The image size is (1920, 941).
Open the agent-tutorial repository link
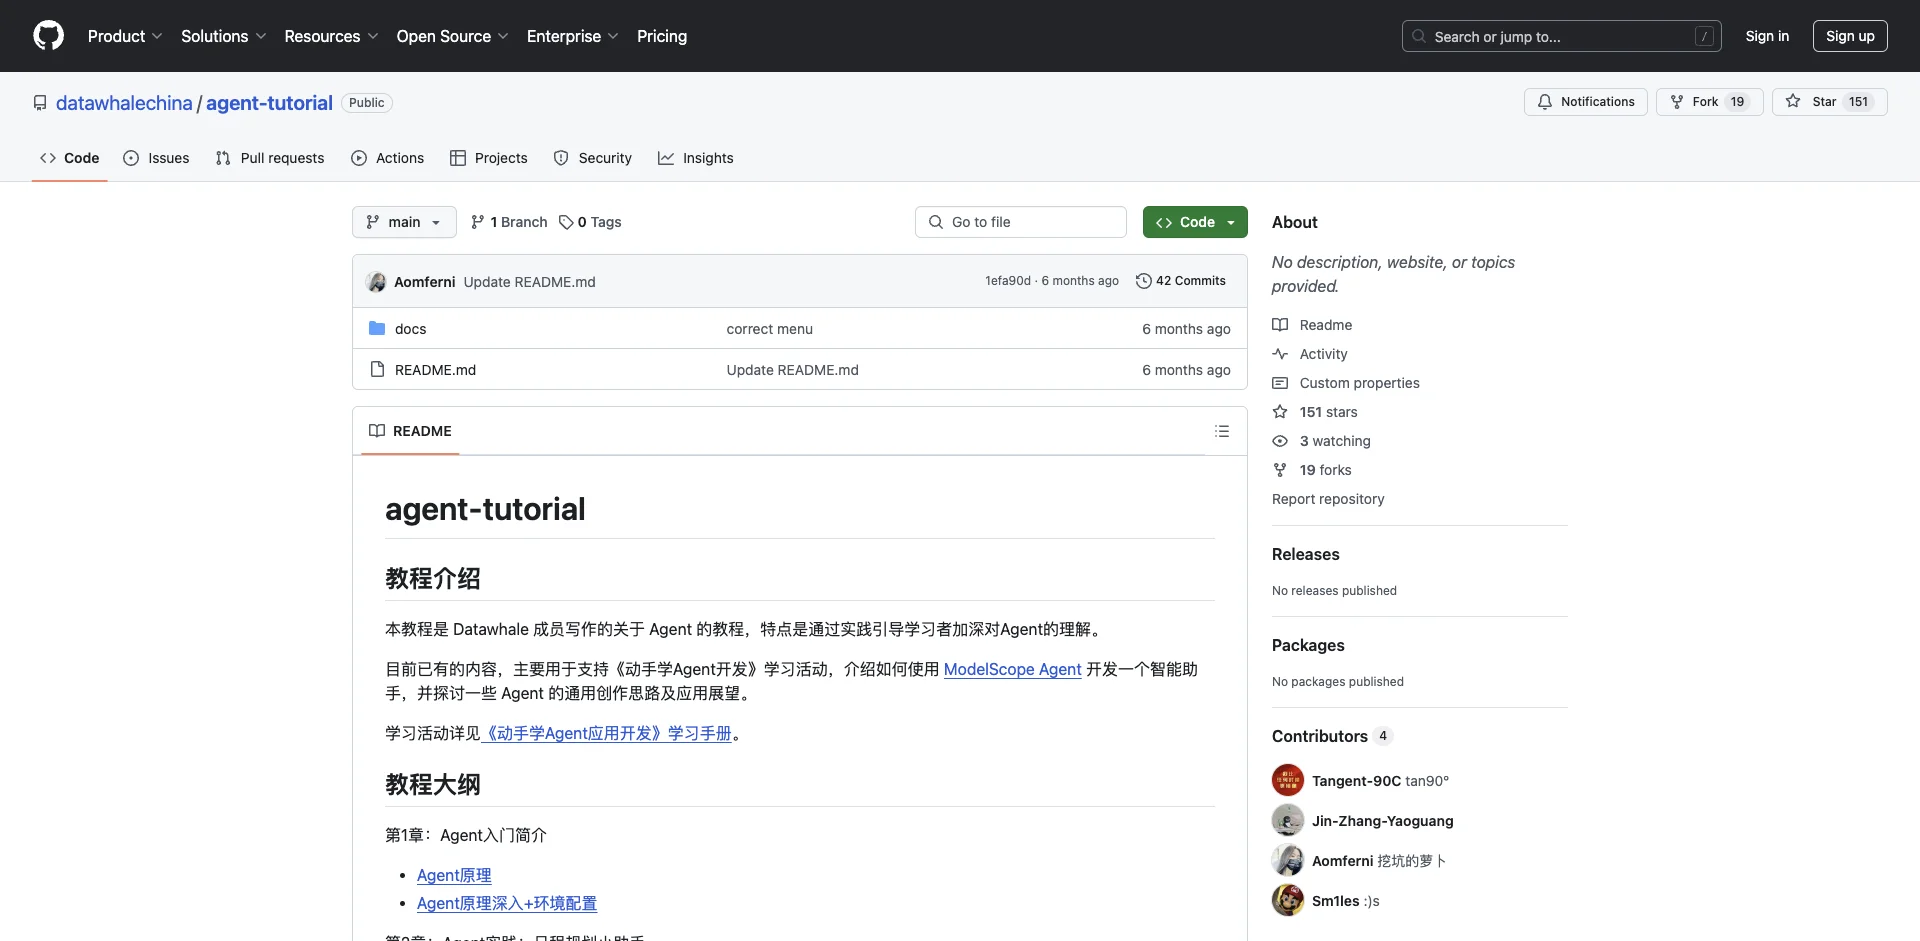[269, 103]
